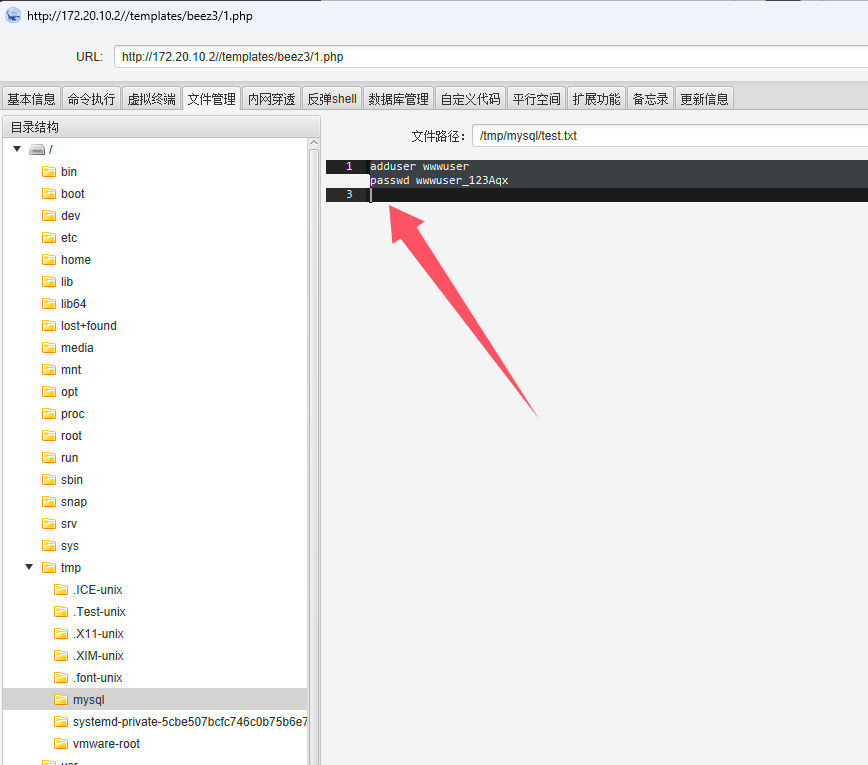Open the 虚拟终端 tab
Image resolution: width=868 pixels, height=765 pixels.
point(151,99)
